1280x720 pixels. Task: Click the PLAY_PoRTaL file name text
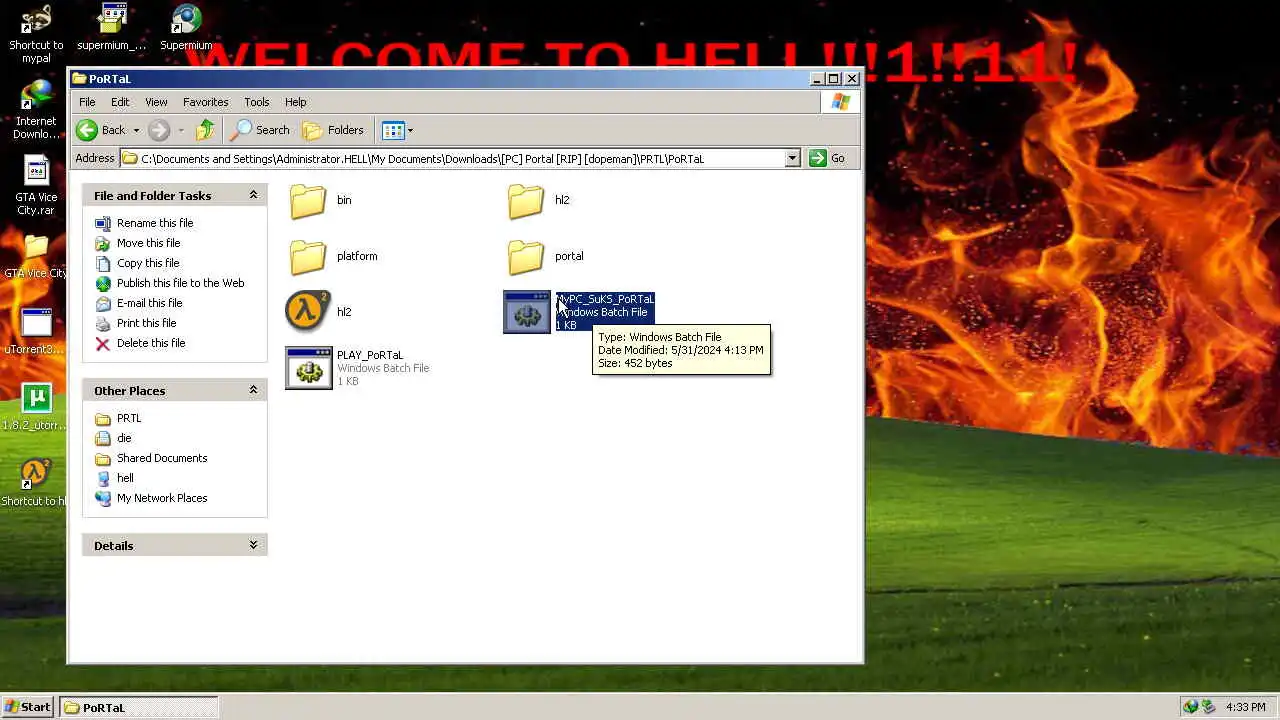click(370, 355)
